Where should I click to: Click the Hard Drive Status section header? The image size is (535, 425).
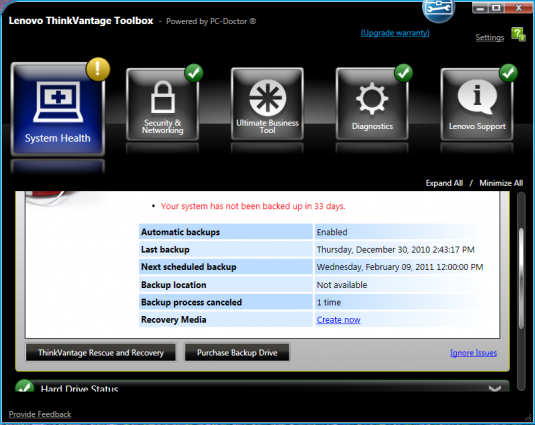click(262, 386)
